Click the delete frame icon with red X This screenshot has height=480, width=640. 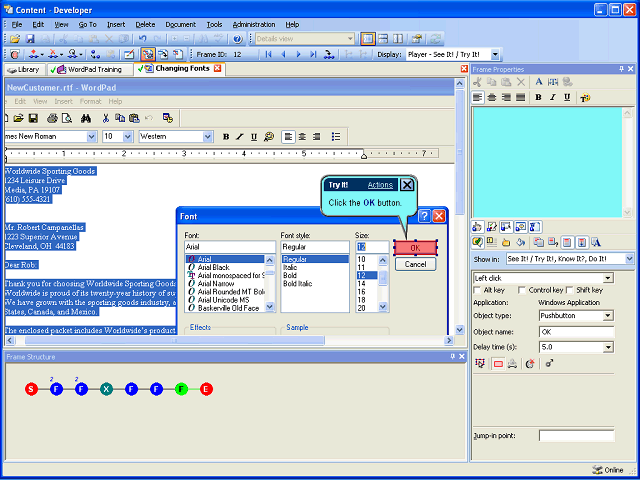(54, 54)
